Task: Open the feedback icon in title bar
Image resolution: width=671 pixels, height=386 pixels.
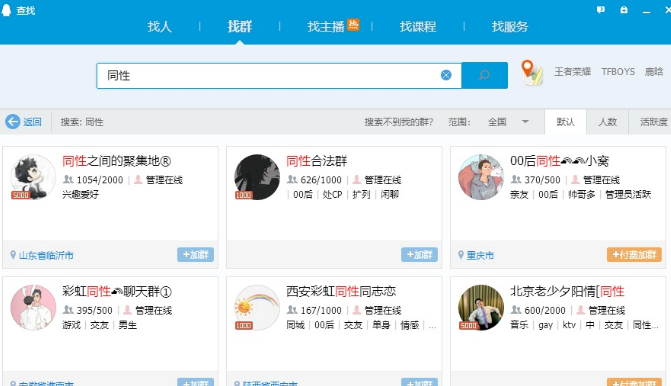Action: coord(601,10)
